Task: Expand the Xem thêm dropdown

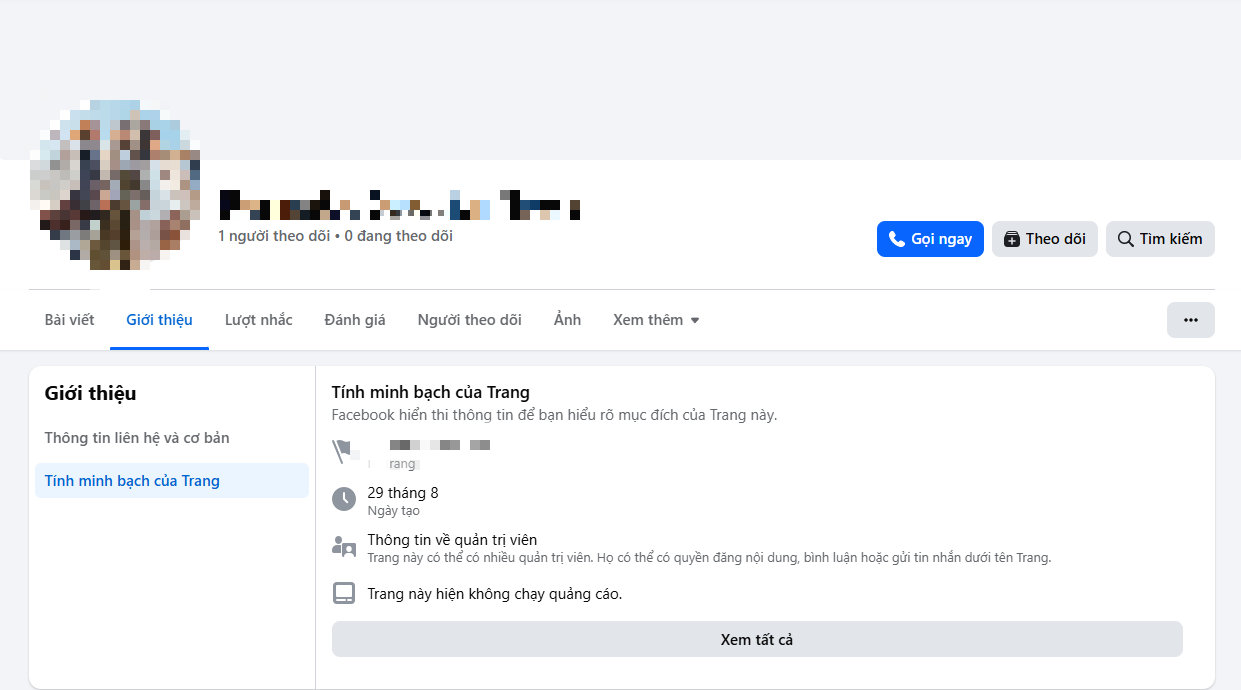Action: pos(656,320)
